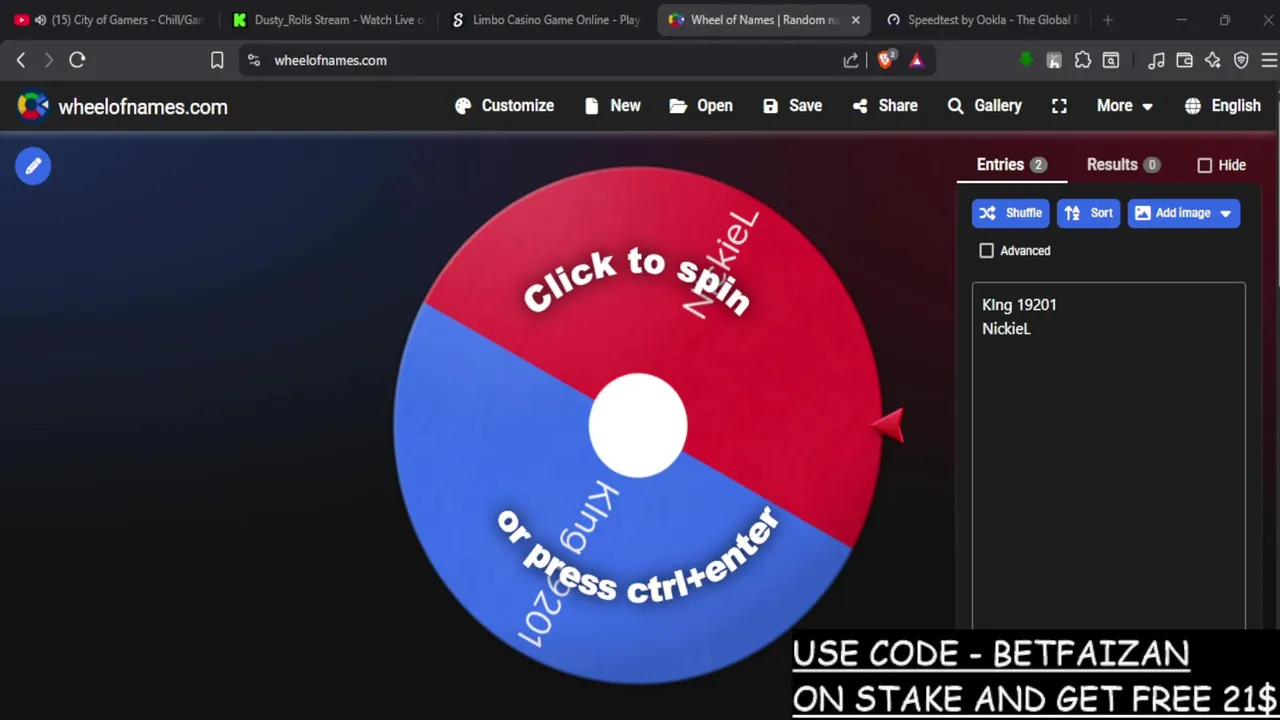This screenshot has width=1280, height=720.
Task: Expand the More dropdown menu
Action: pyautogui.click(x=1124, y=106)
